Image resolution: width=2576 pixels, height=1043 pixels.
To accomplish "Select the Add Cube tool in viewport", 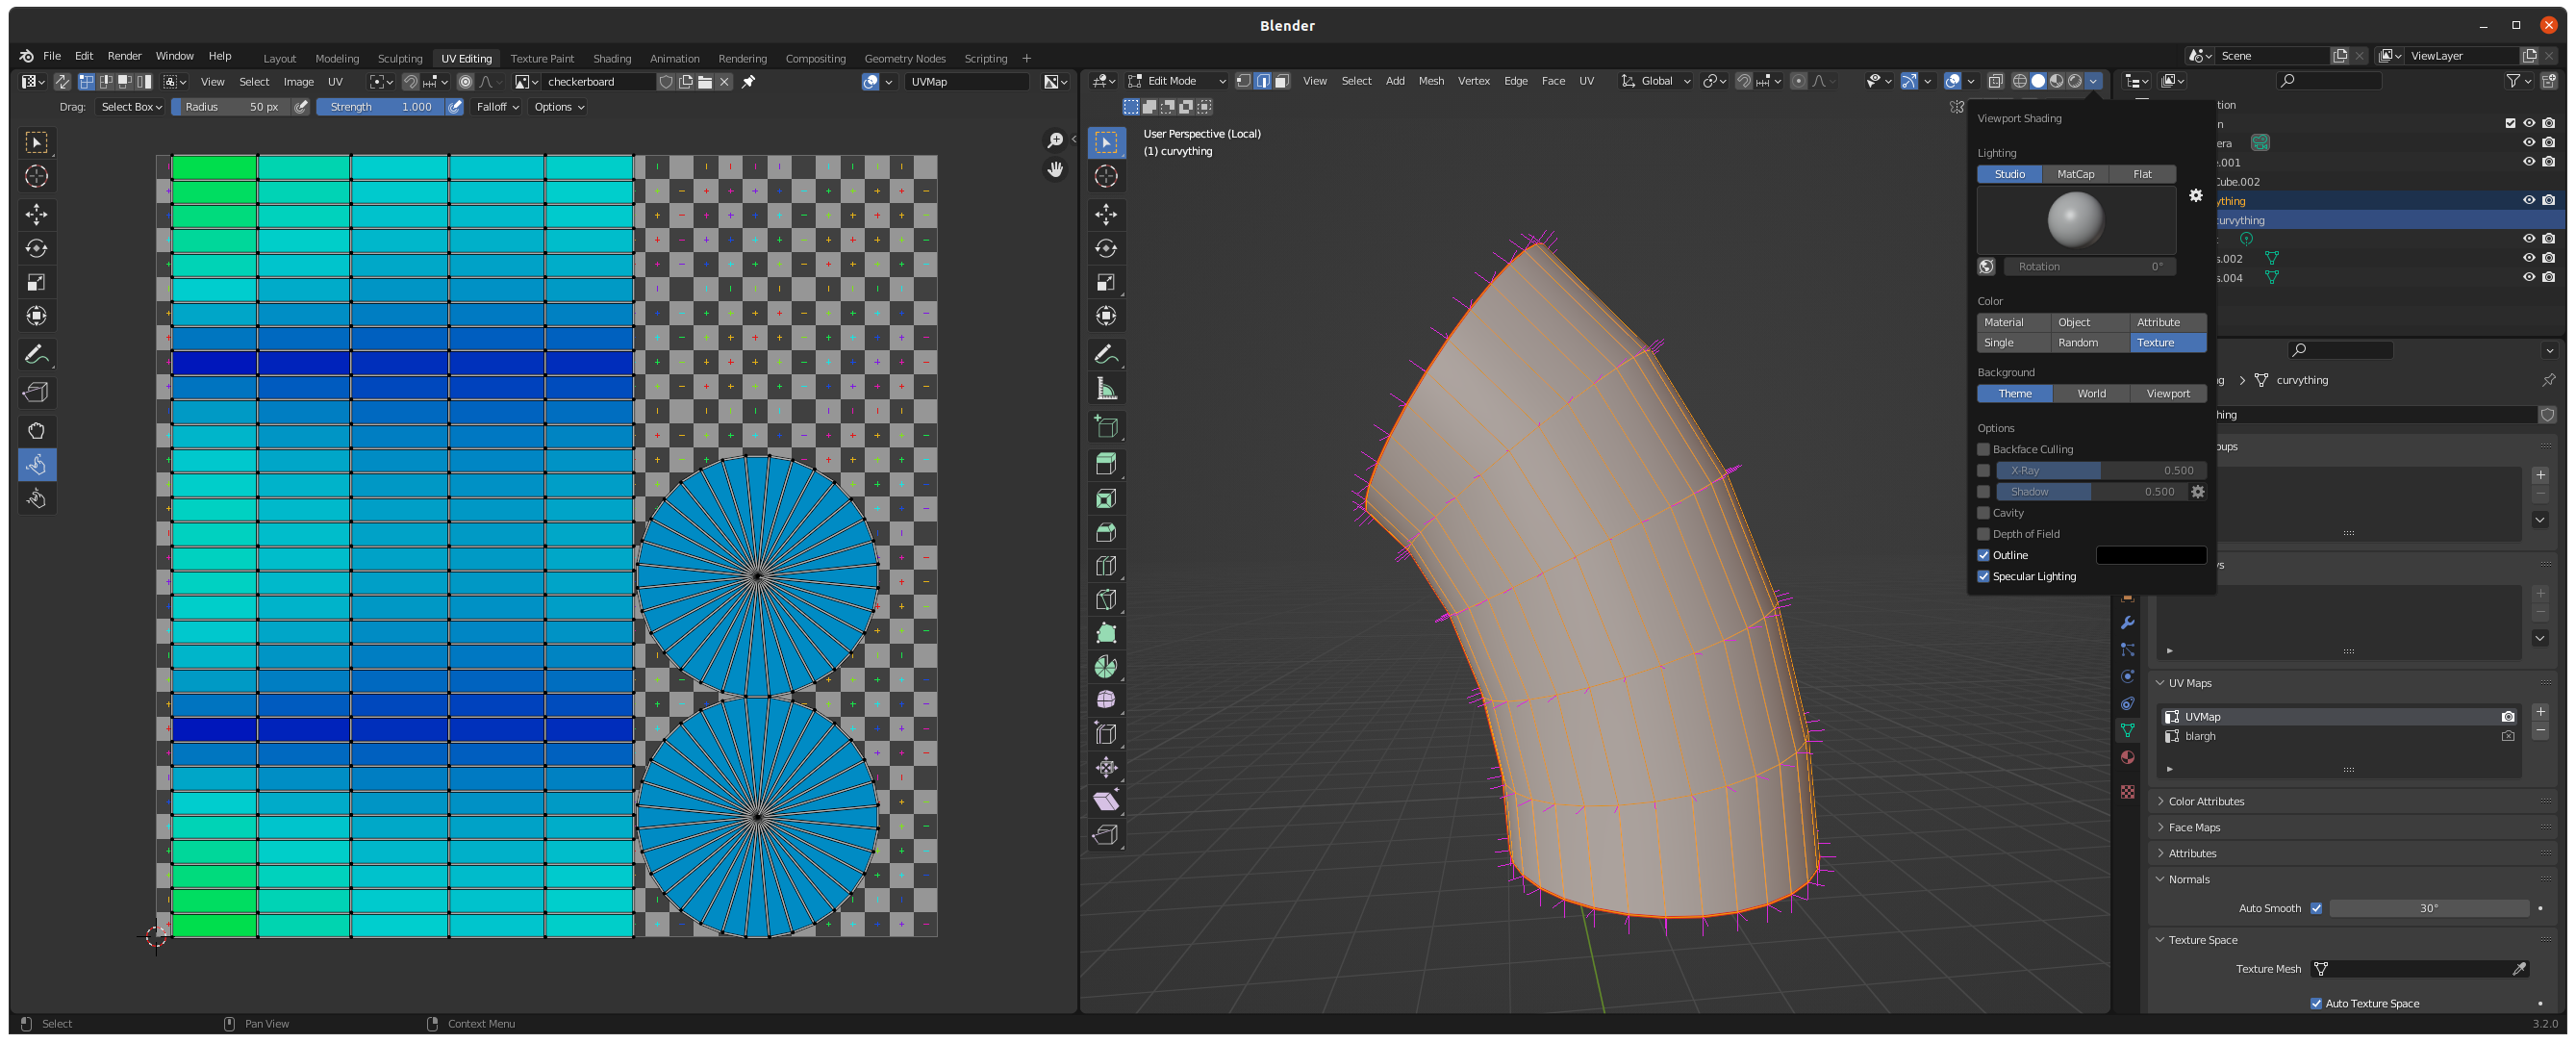I will click(1106, 426).
